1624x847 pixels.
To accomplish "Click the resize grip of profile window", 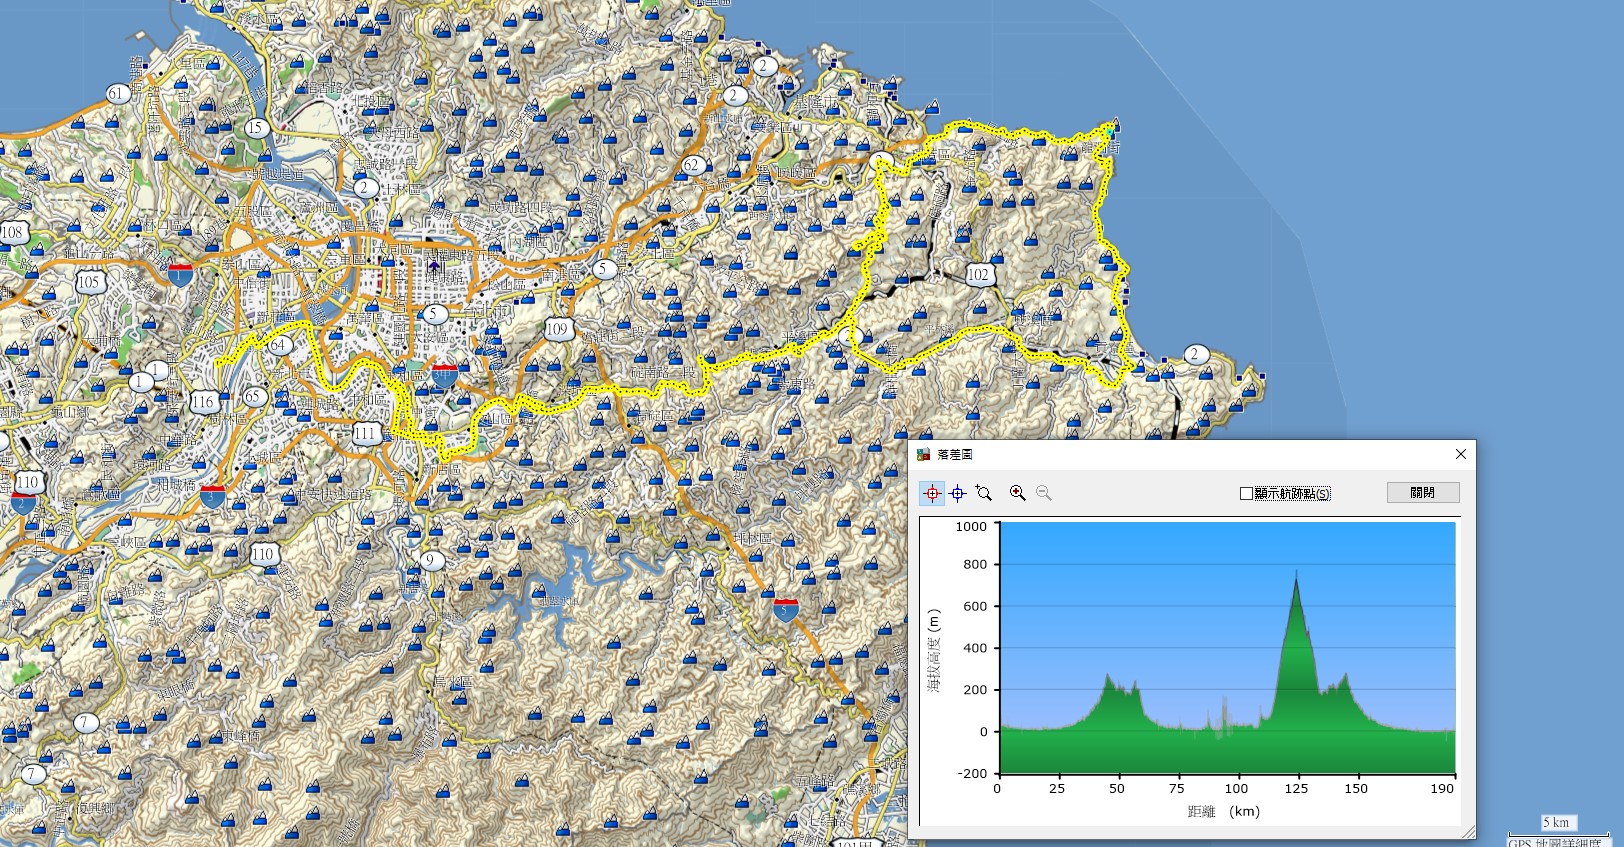I will [1468, 832].
